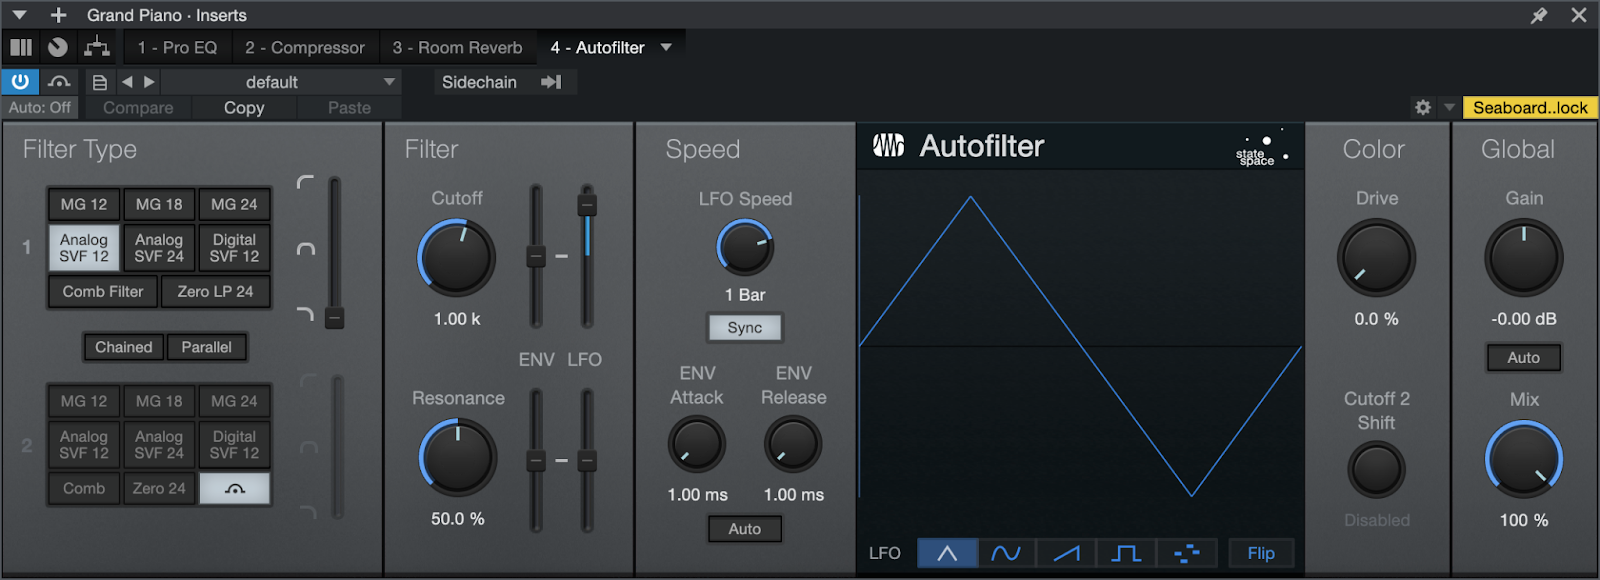Toggle the Sync button under LFO Speed

[745, 328]
